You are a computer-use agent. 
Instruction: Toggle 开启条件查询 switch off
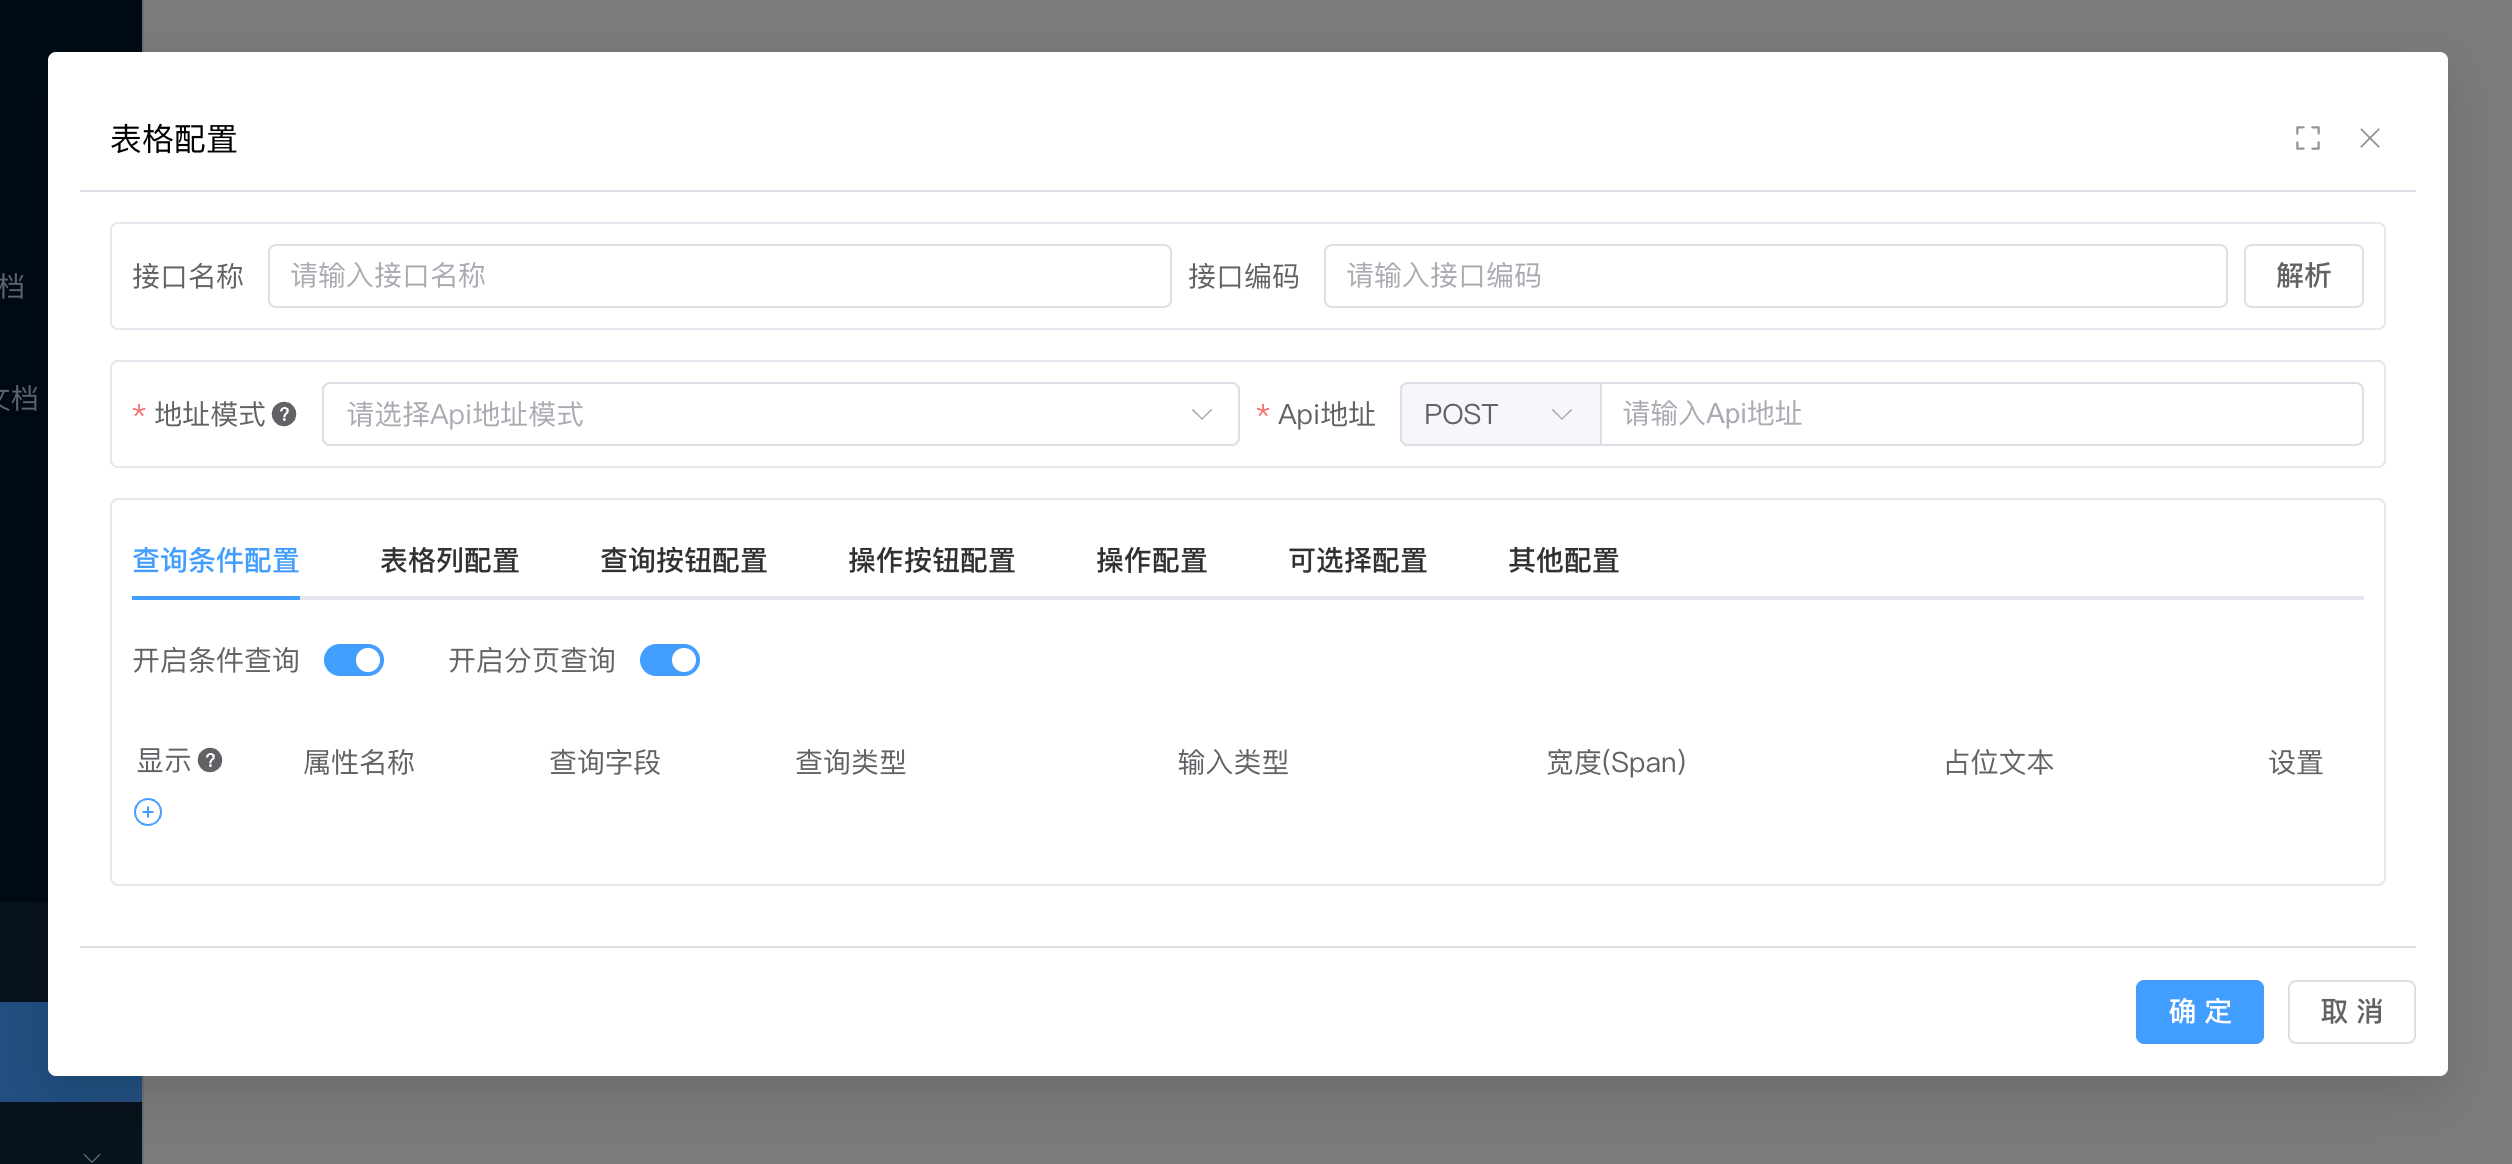(354, 660)
